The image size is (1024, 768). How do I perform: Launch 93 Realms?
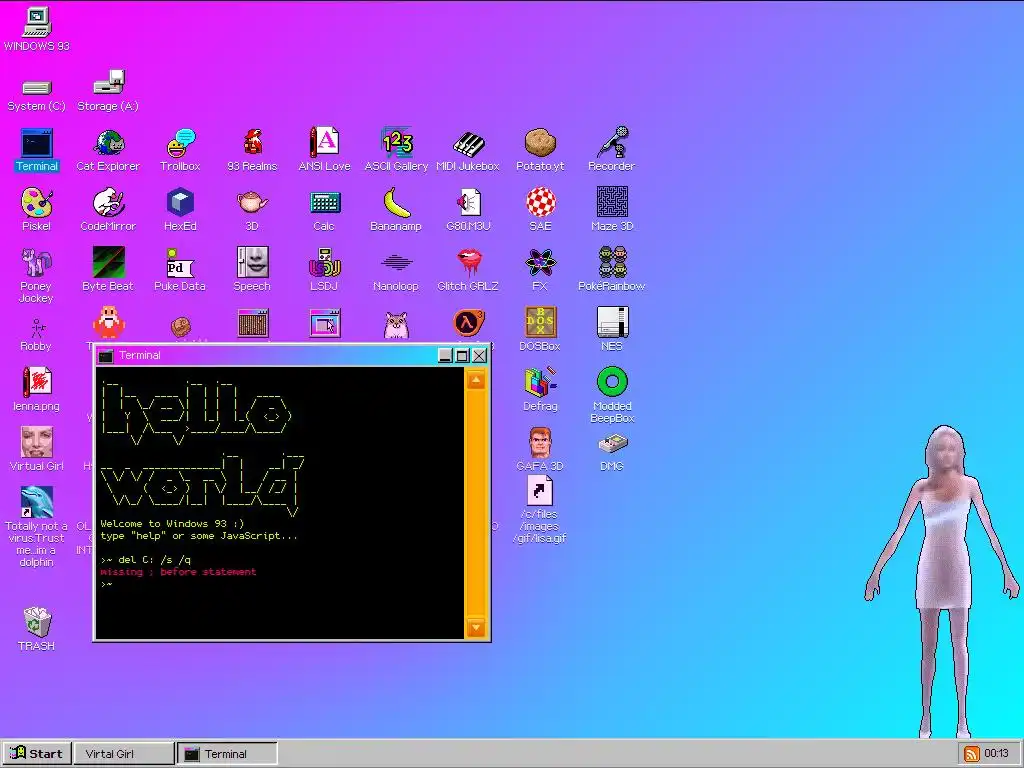[252, 150]
